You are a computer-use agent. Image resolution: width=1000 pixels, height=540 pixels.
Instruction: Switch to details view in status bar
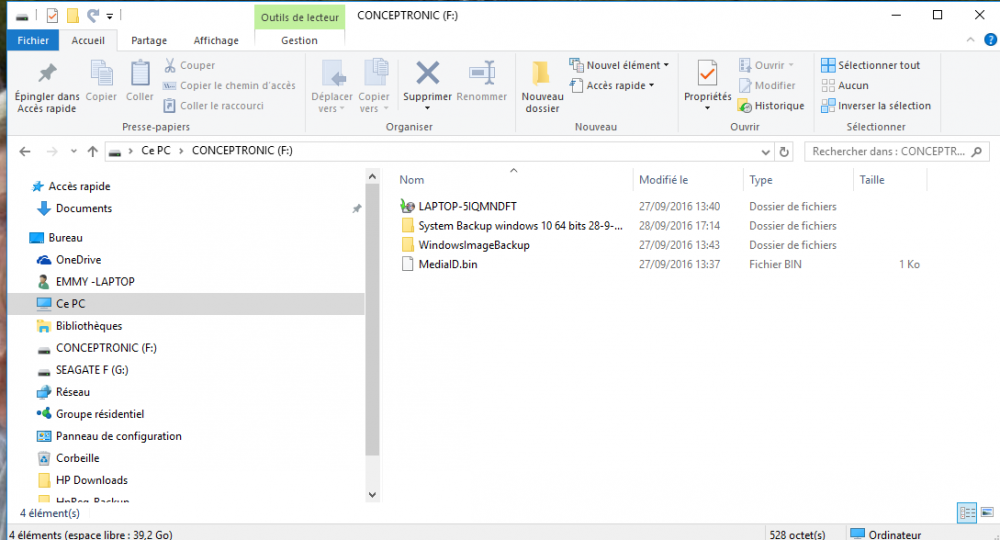pos(967,512)
